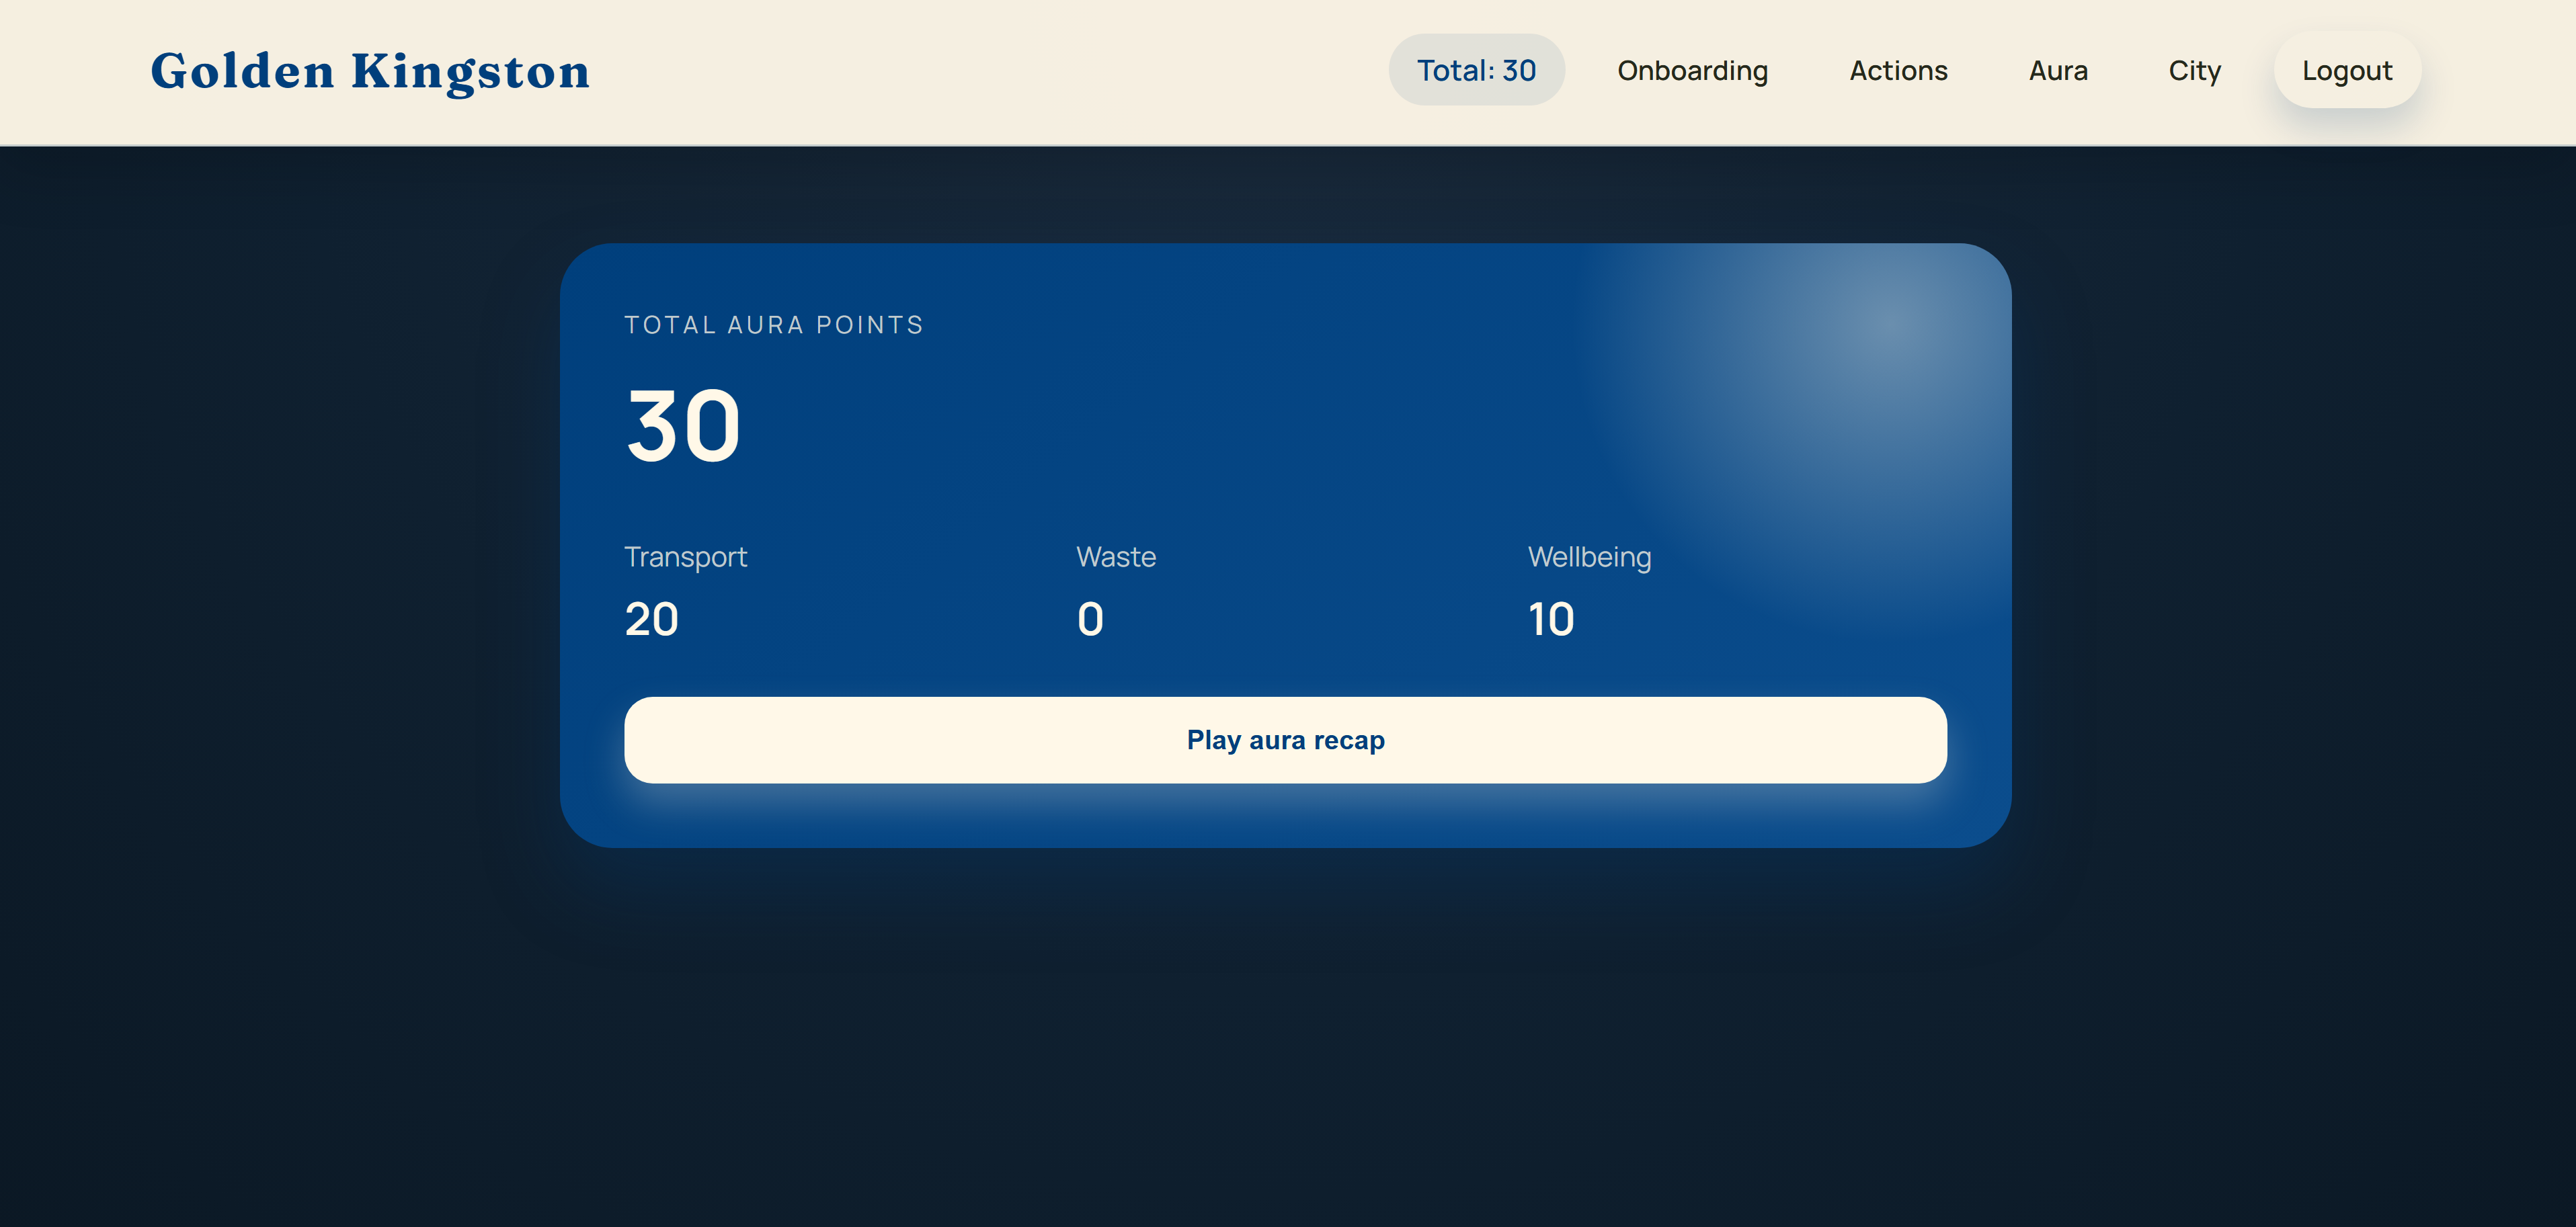Click the Golden Kingston logo title
Image resolution: width=2576 pixels, height=1227 pixels.
click(370, 72)
